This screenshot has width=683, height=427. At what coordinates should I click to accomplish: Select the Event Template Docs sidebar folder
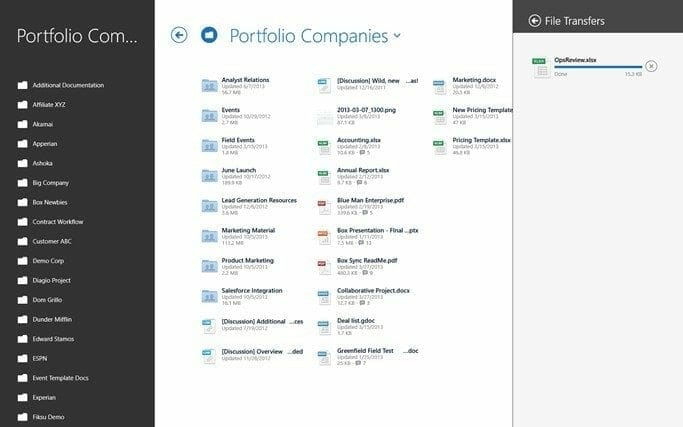point(60,377)
